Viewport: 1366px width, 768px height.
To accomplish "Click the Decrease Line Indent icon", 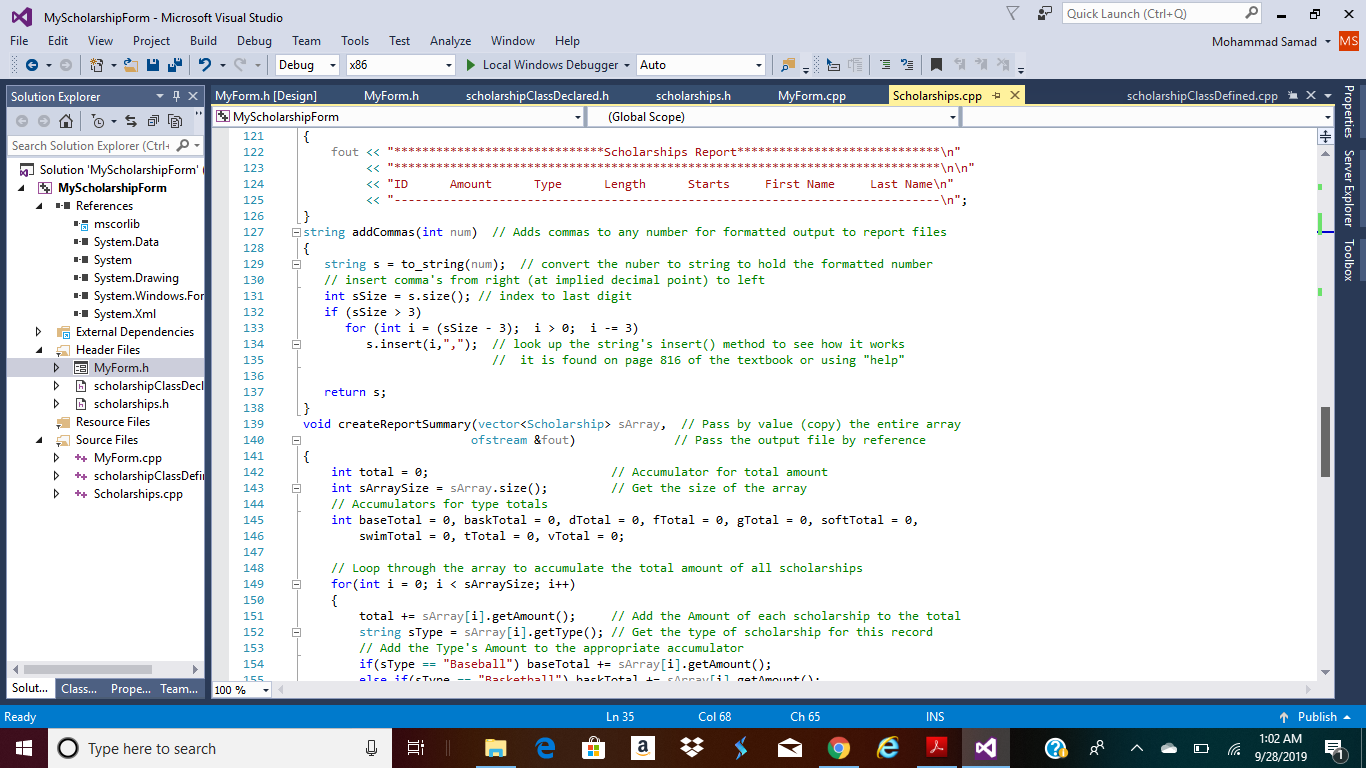I will [x=885, y=65].
